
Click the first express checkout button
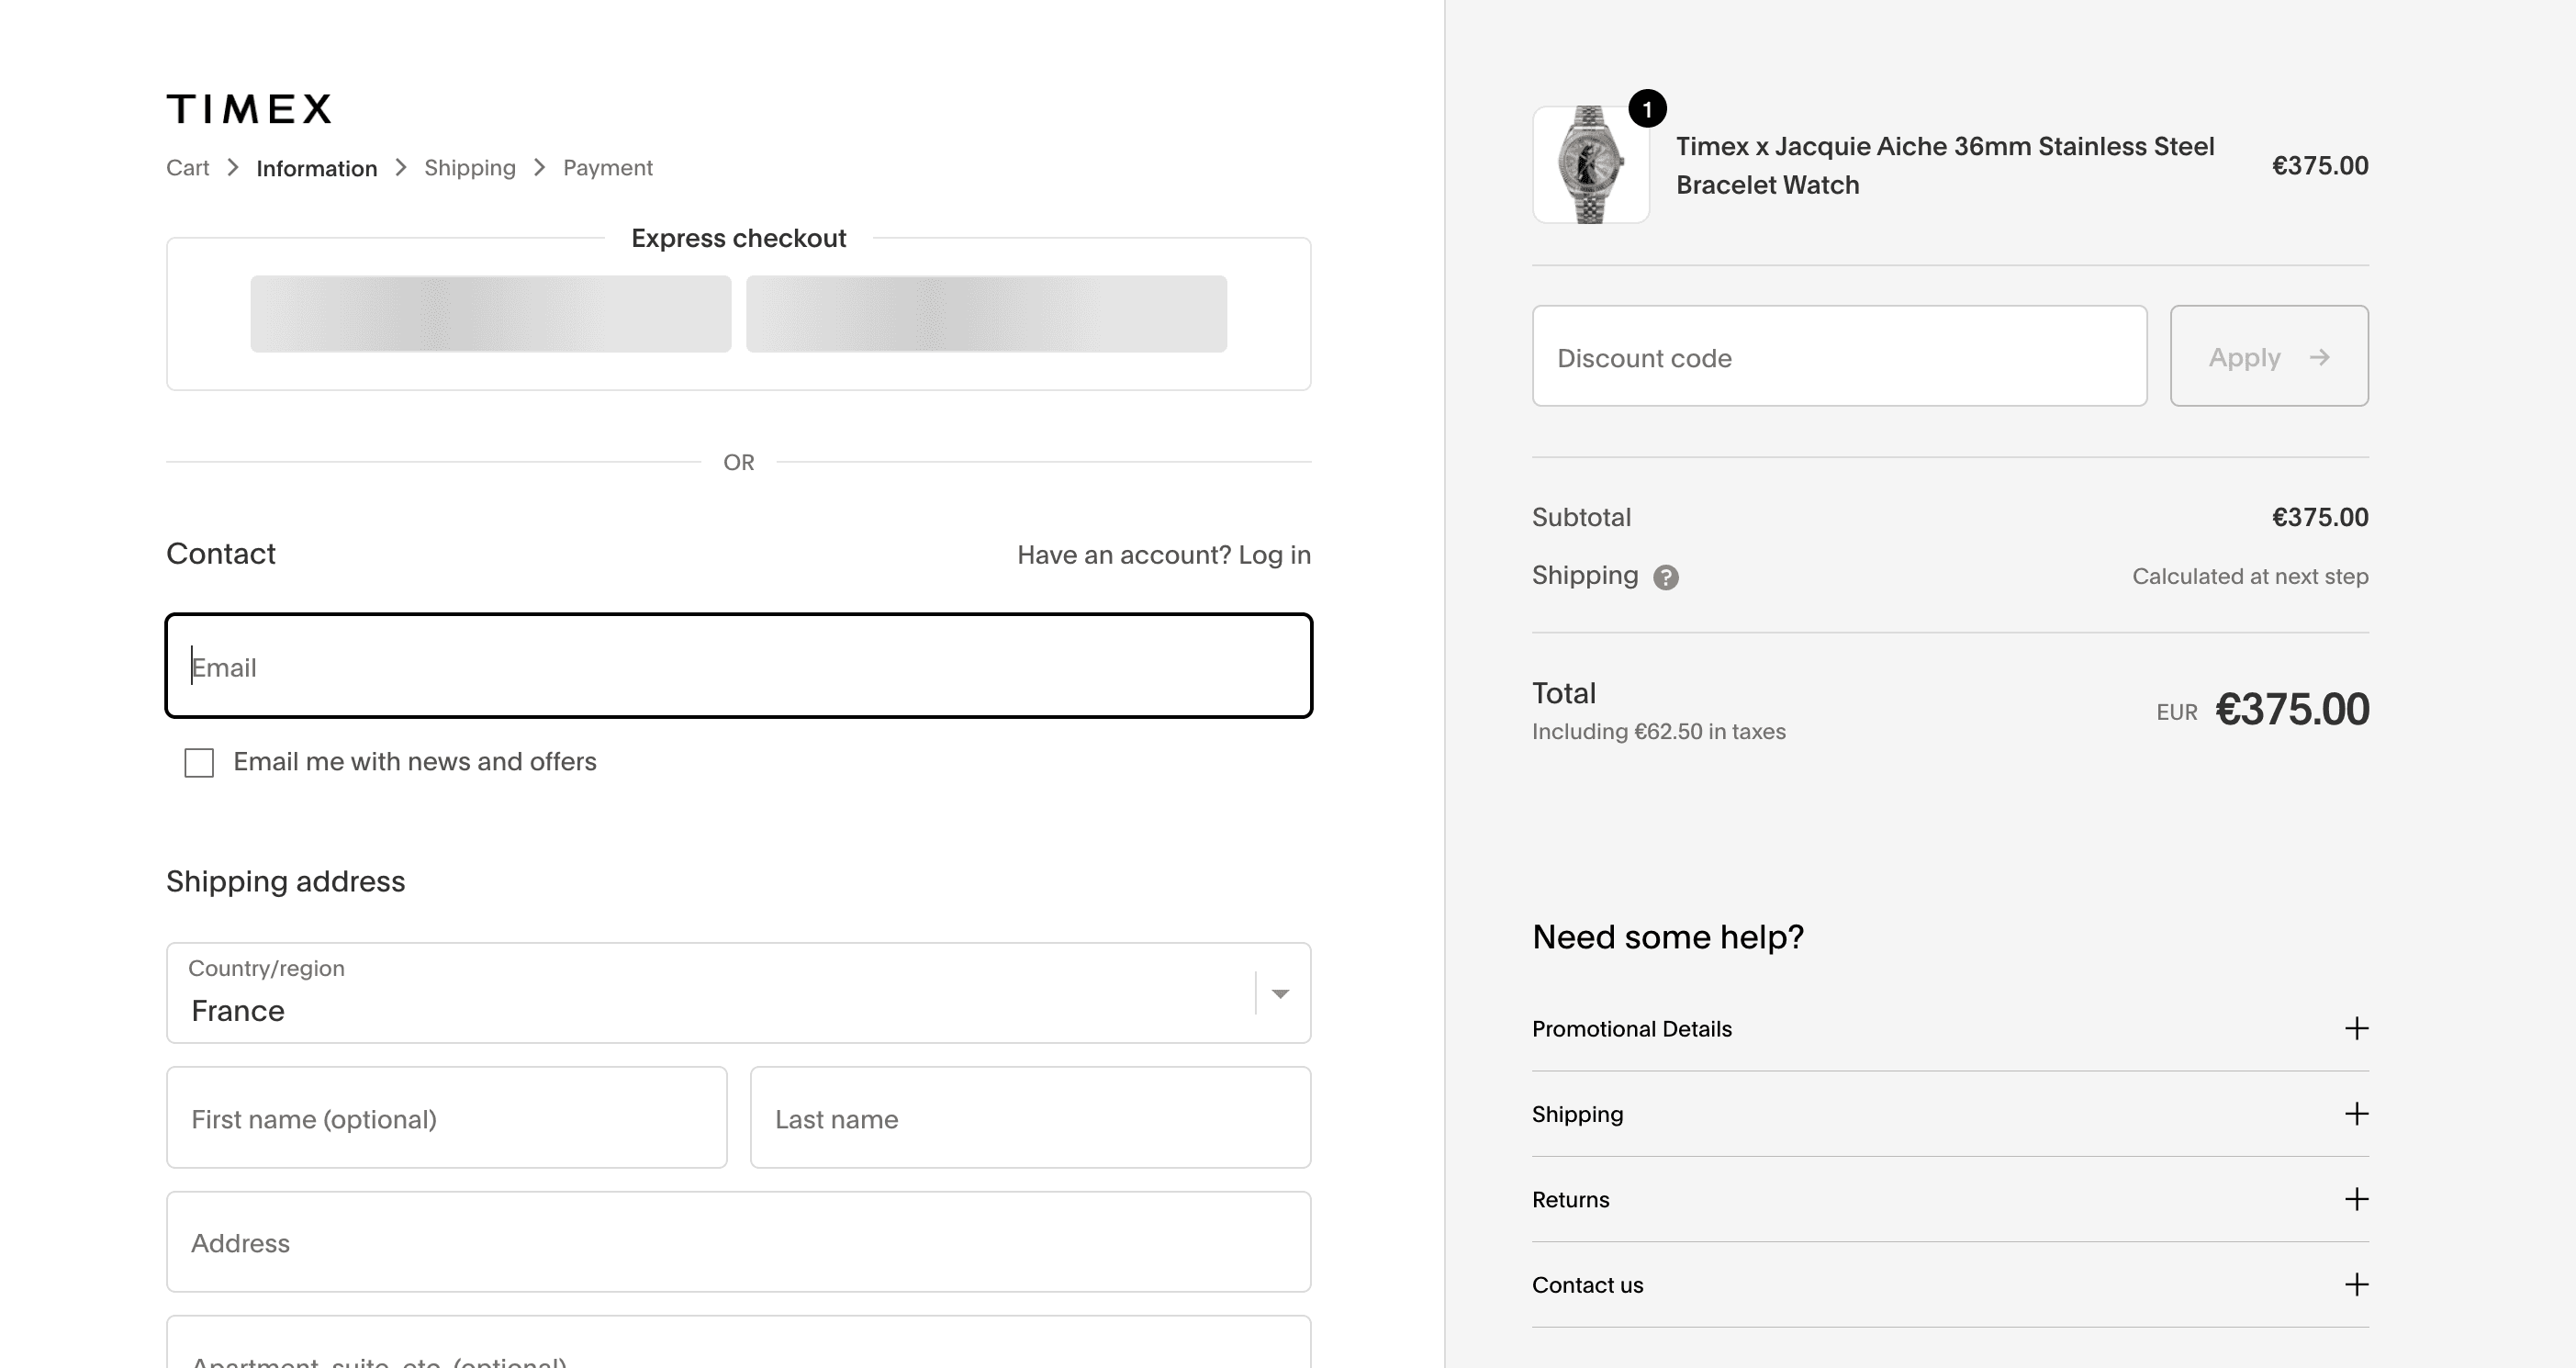[490, 314]
